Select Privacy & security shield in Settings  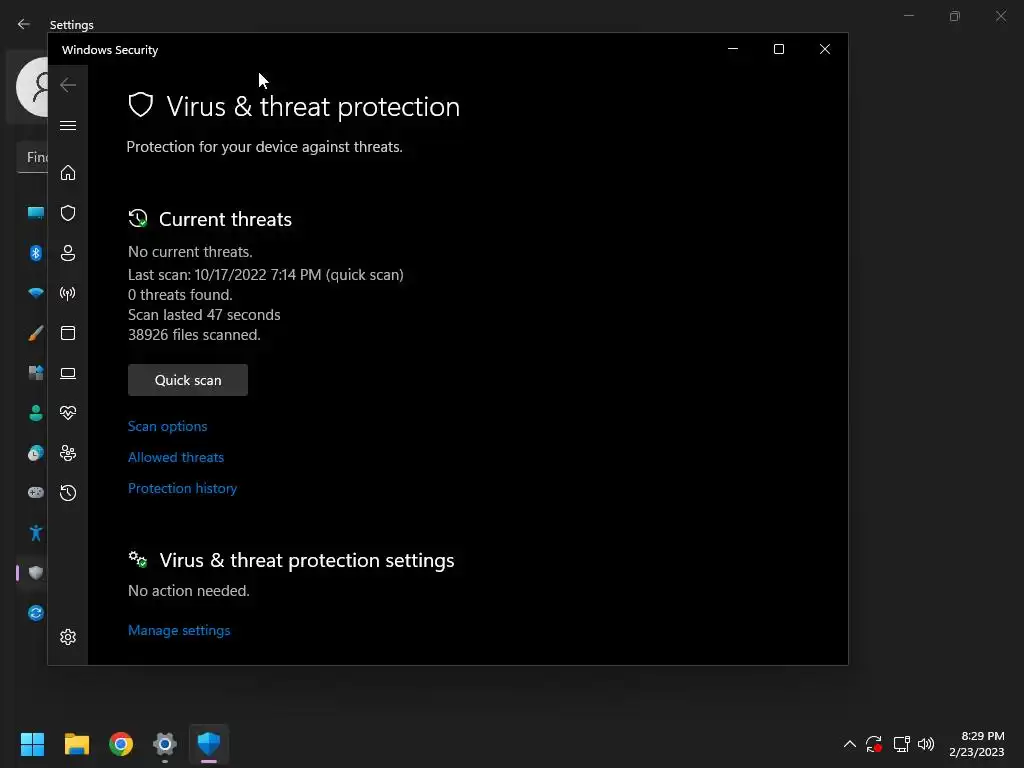click(35, 573)
